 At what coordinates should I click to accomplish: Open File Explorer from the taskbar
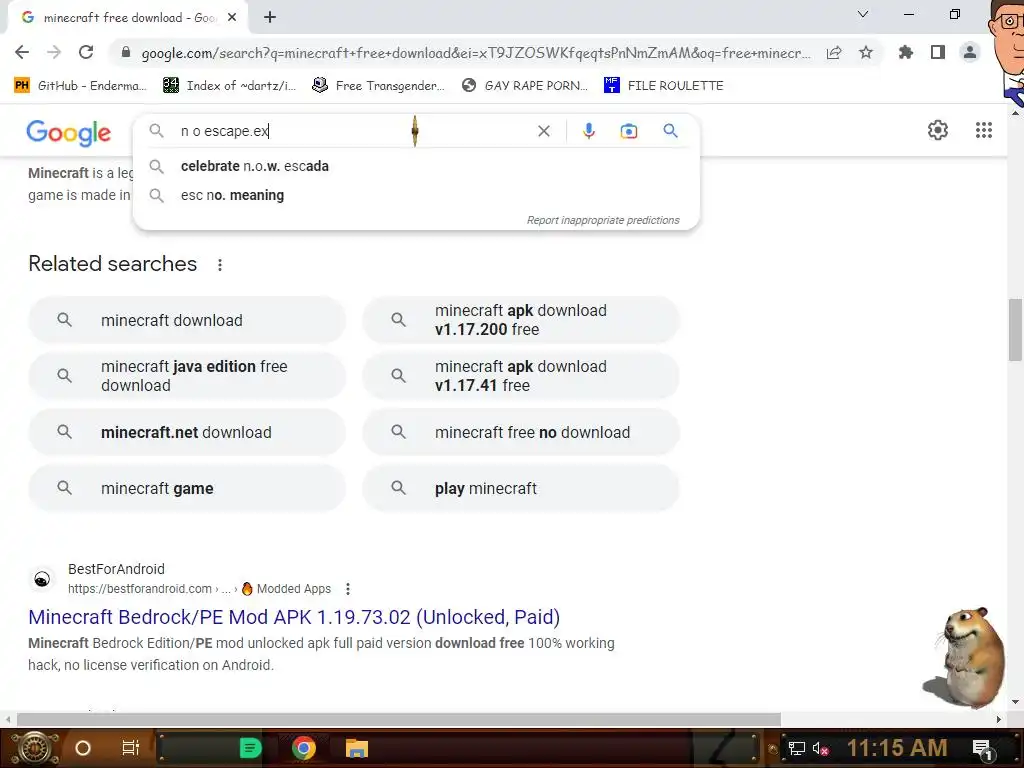[x=357, y=748]
